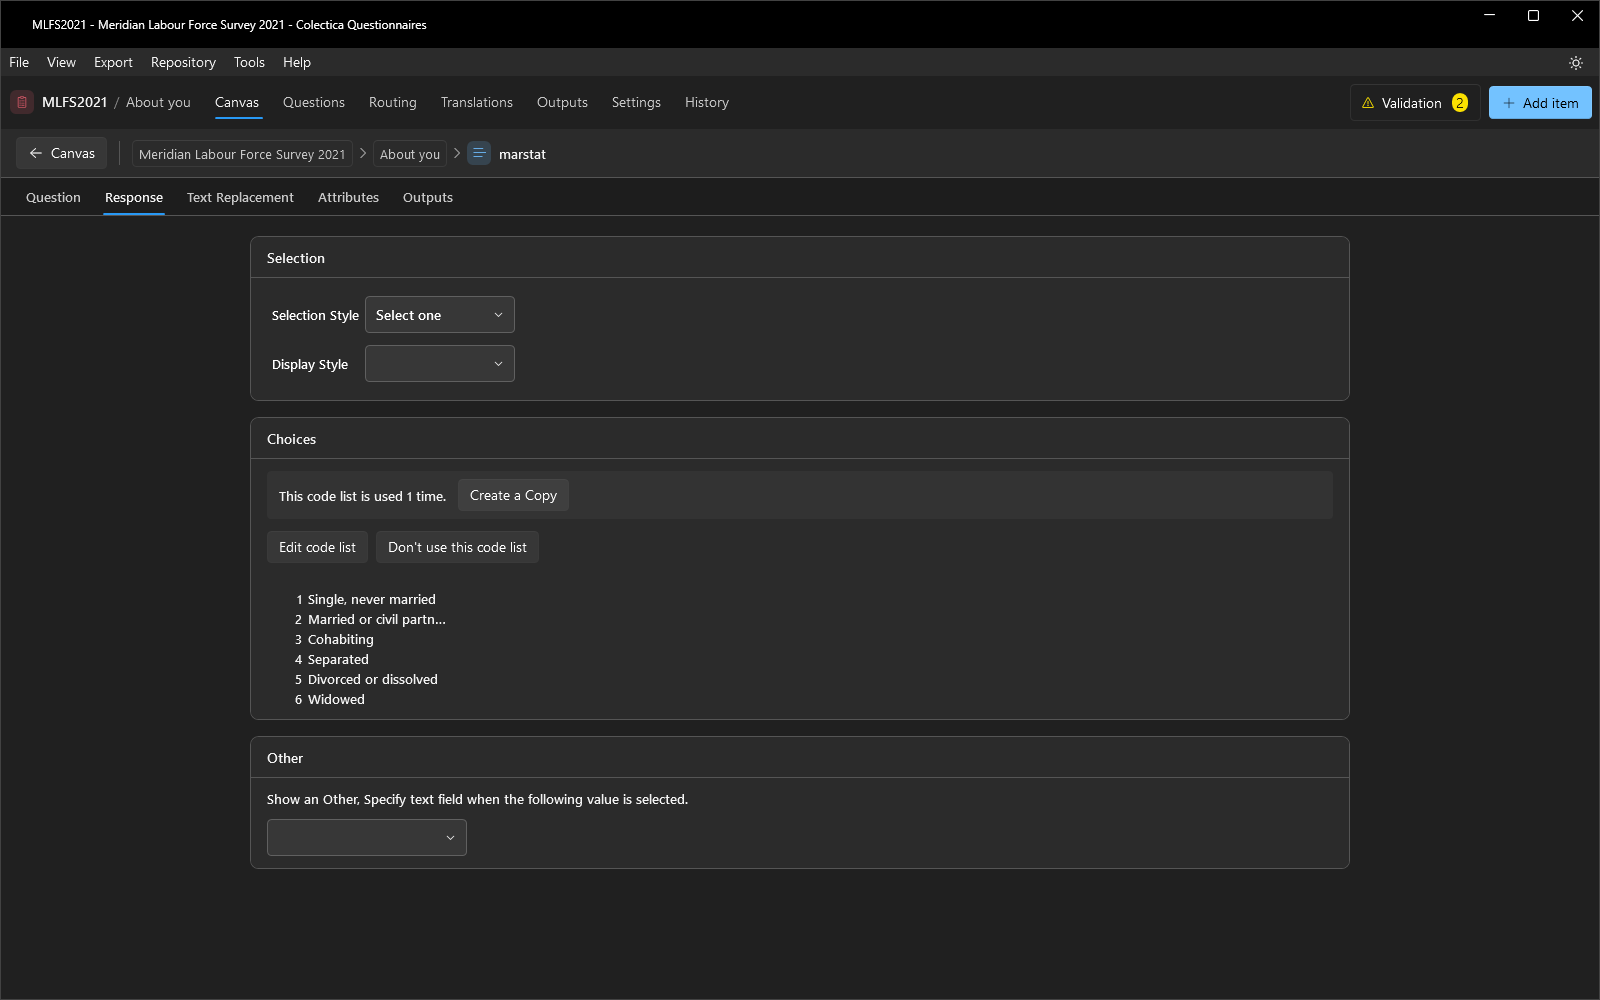
Task: Click Edit code list button
Action: coord(317,547)
